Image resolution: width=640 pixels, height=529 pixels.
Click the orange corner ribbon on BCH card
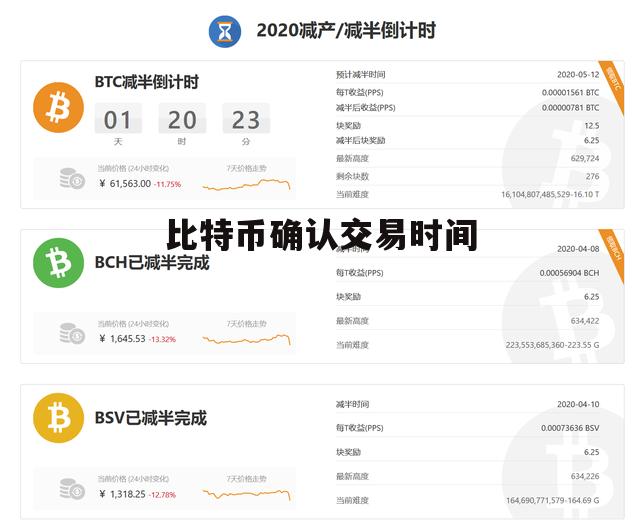[612, 255]
